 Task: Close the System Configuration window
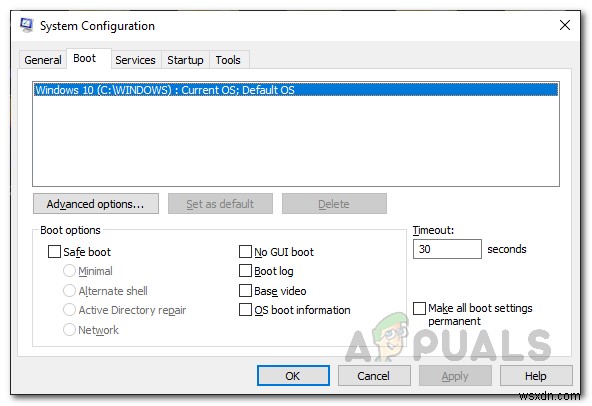(564, 25)
